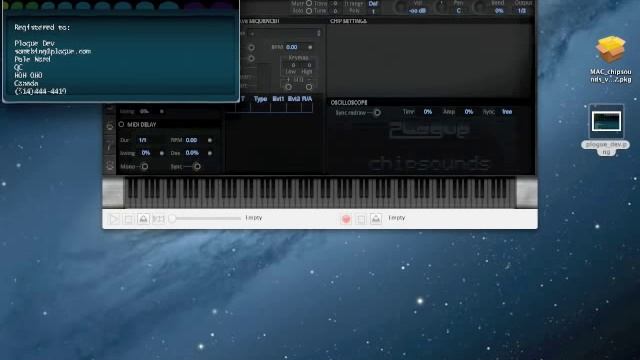
Task: Click the volume value '-oo dB'
Action: coord(417,11)
